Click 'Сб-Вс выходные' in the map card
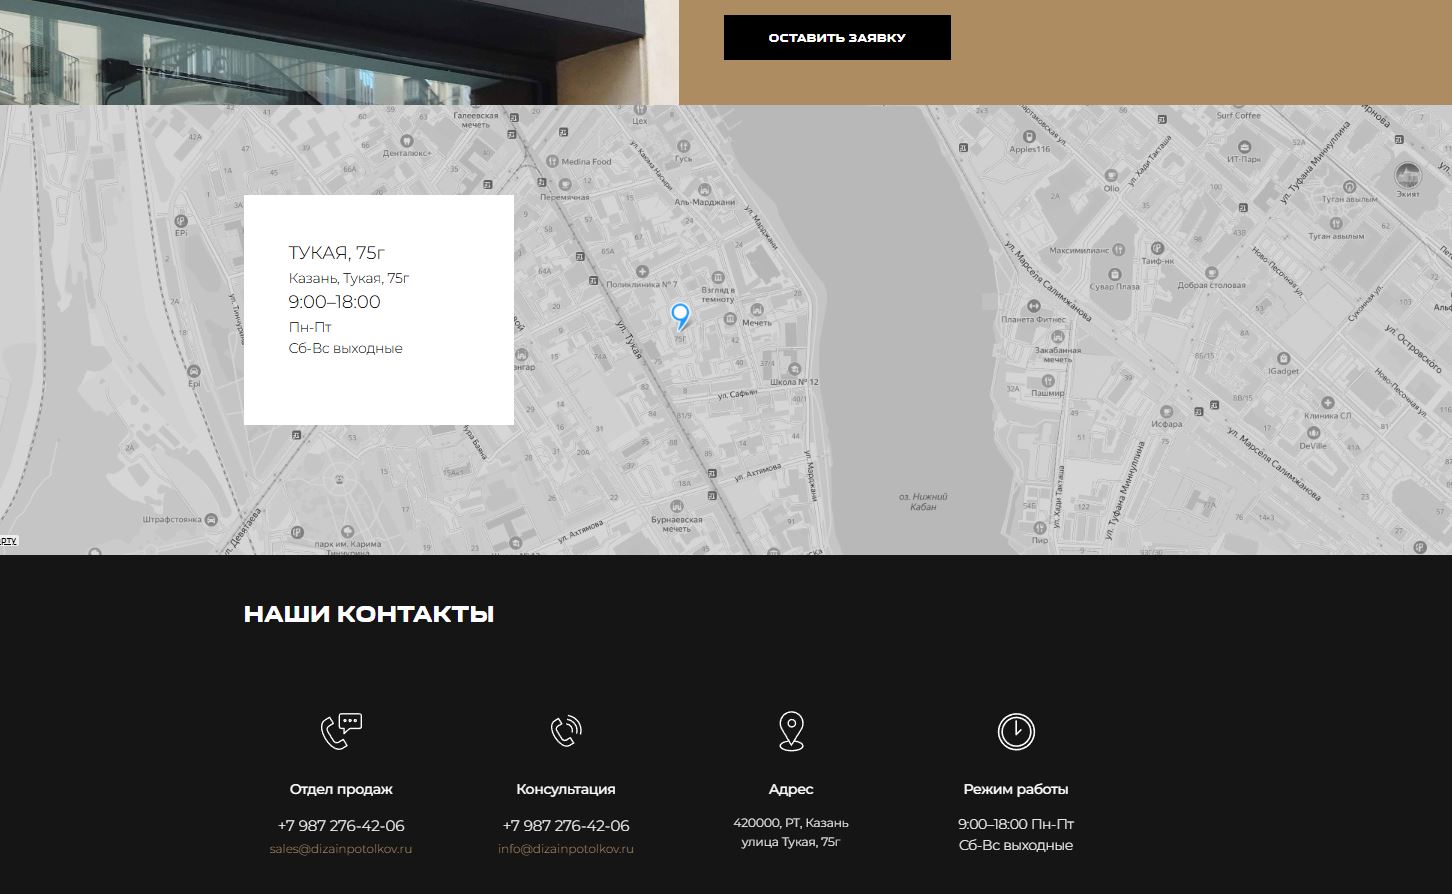Image resolution: width=1452 pixels, height=894 pixels. point(346,348)
